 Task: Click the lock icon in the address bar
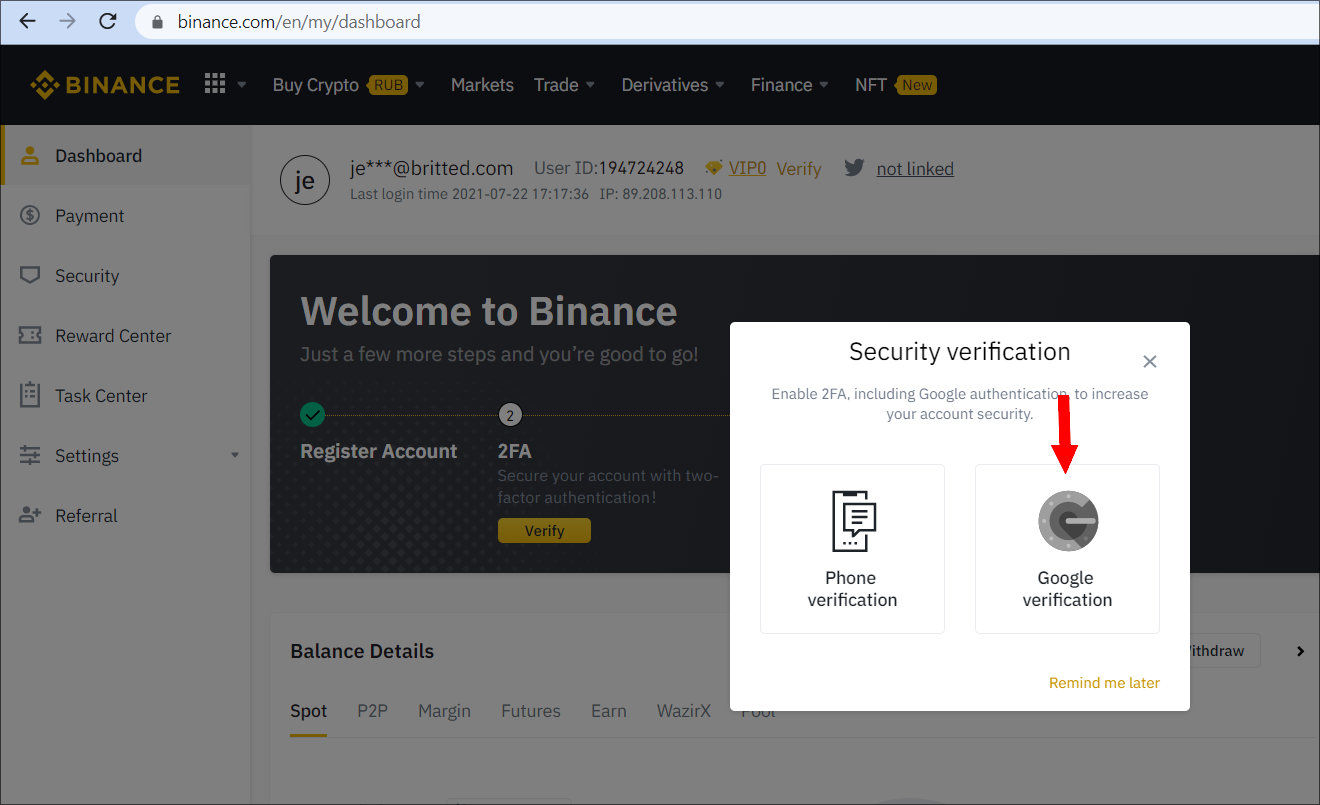pyautogui.click(x=156, y=22)
